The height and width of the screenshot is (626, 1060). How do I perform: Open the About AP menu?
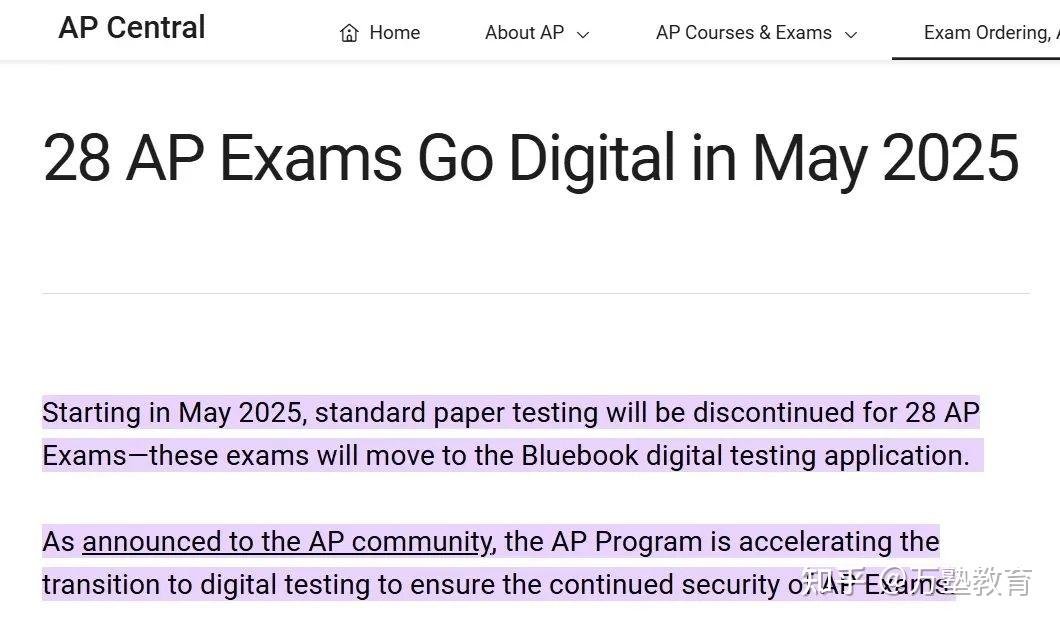pos(524,33)
